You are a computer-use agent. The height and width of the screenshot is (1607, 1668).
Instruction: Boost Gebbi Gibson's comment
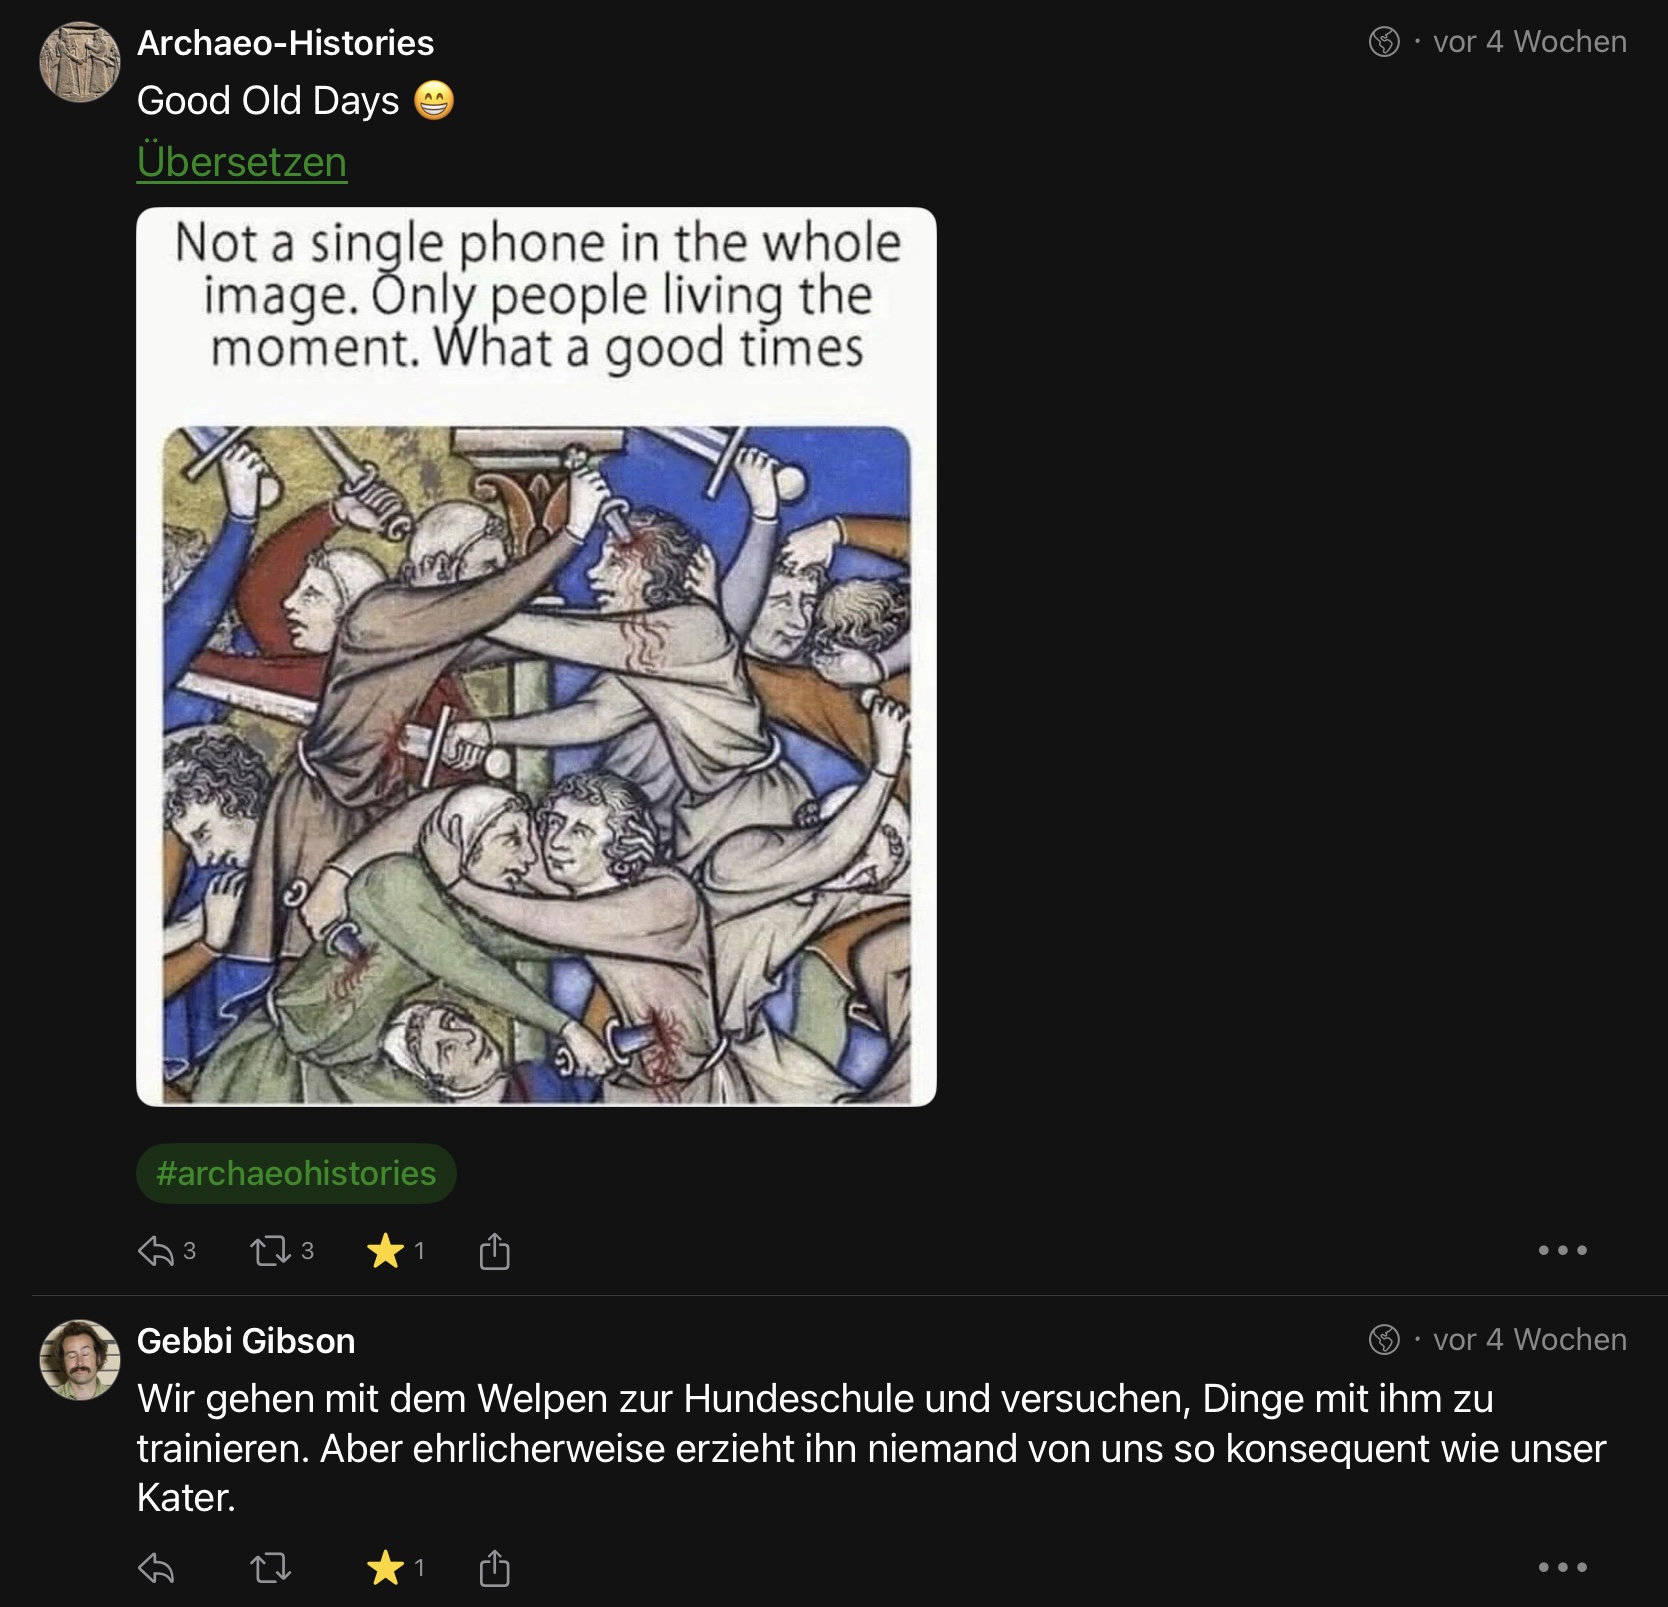(270, 1568)
